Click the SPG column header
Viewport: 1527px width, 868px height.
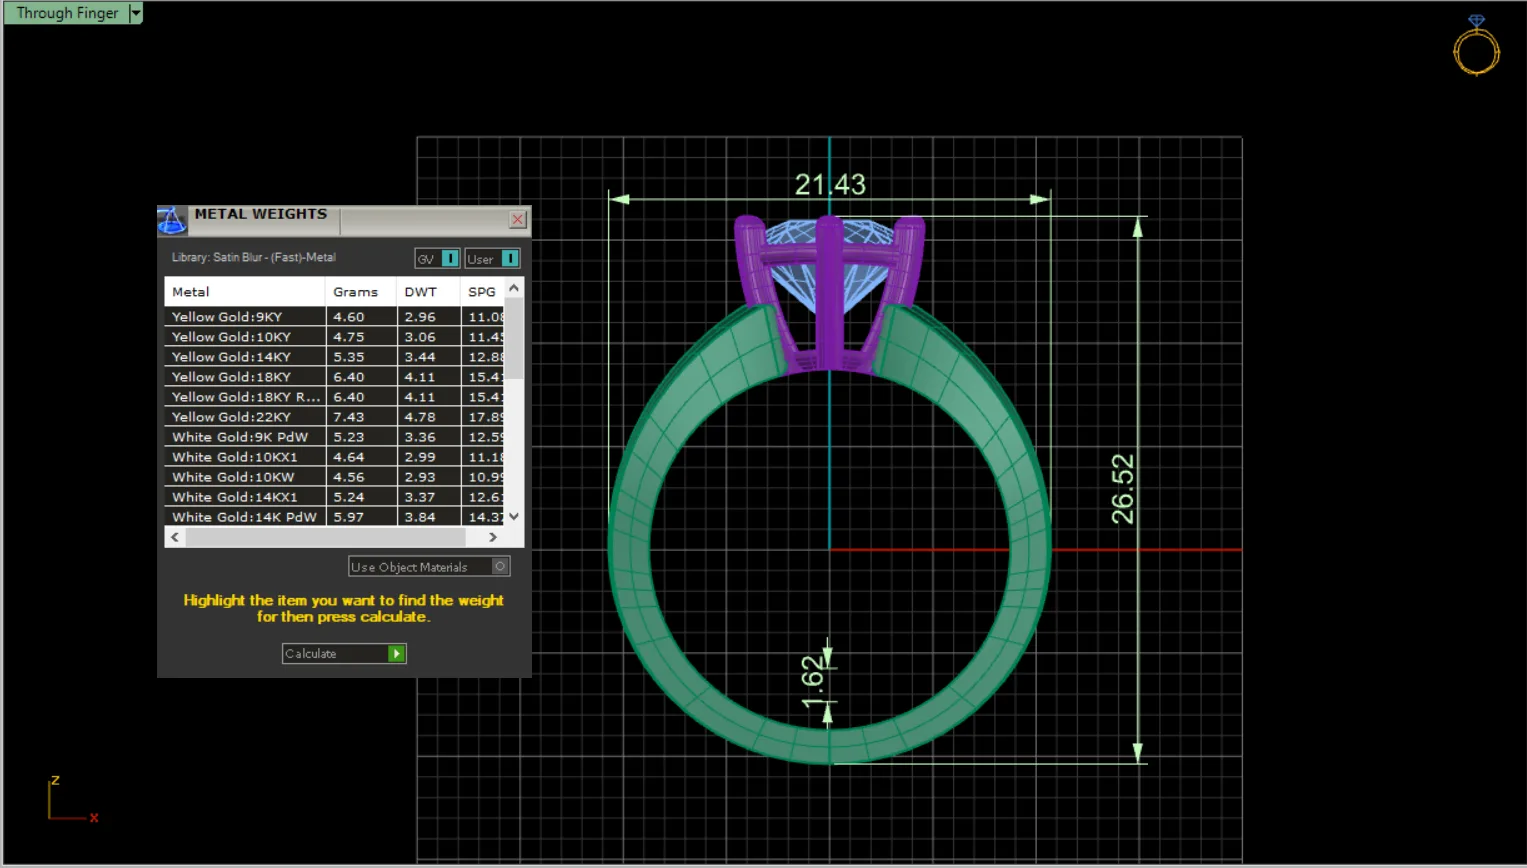[482, 292]
